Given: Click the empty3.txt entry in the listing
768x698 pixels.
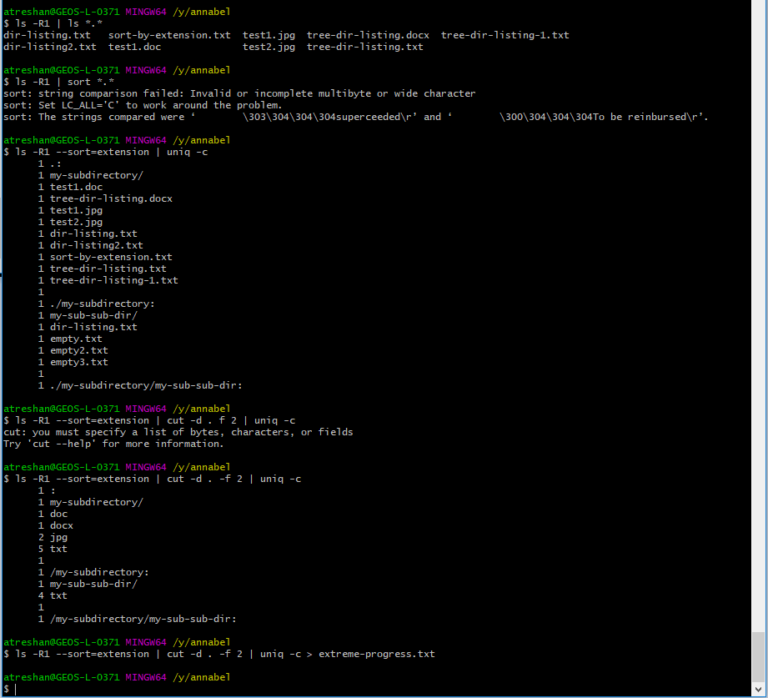Looking at the screenshot, I should pos(78,362).
